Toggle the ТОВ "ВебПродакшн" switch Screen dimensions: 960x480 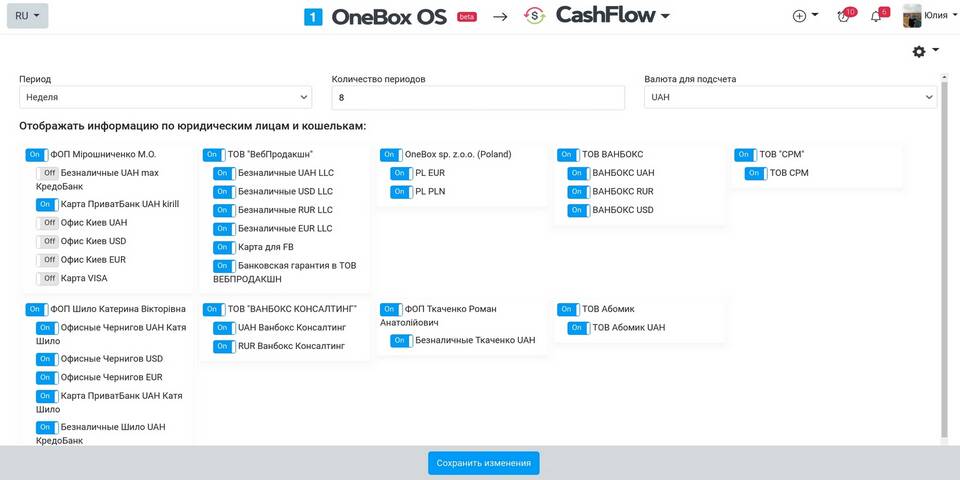tap(214, 155)
